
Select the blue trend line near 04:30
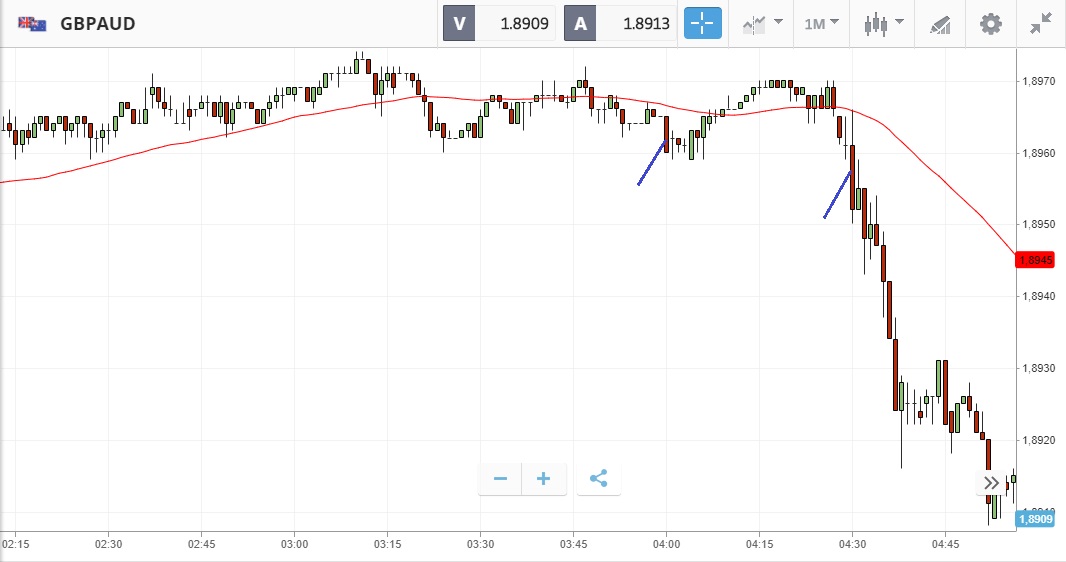pyautogui.click(x=837, y=195)
